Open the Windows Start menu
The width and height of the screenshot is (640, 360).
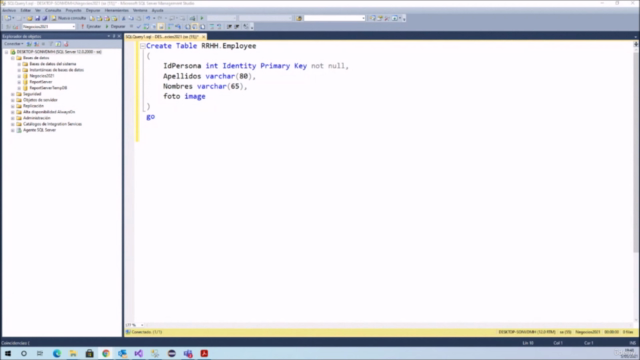(8, 353)
